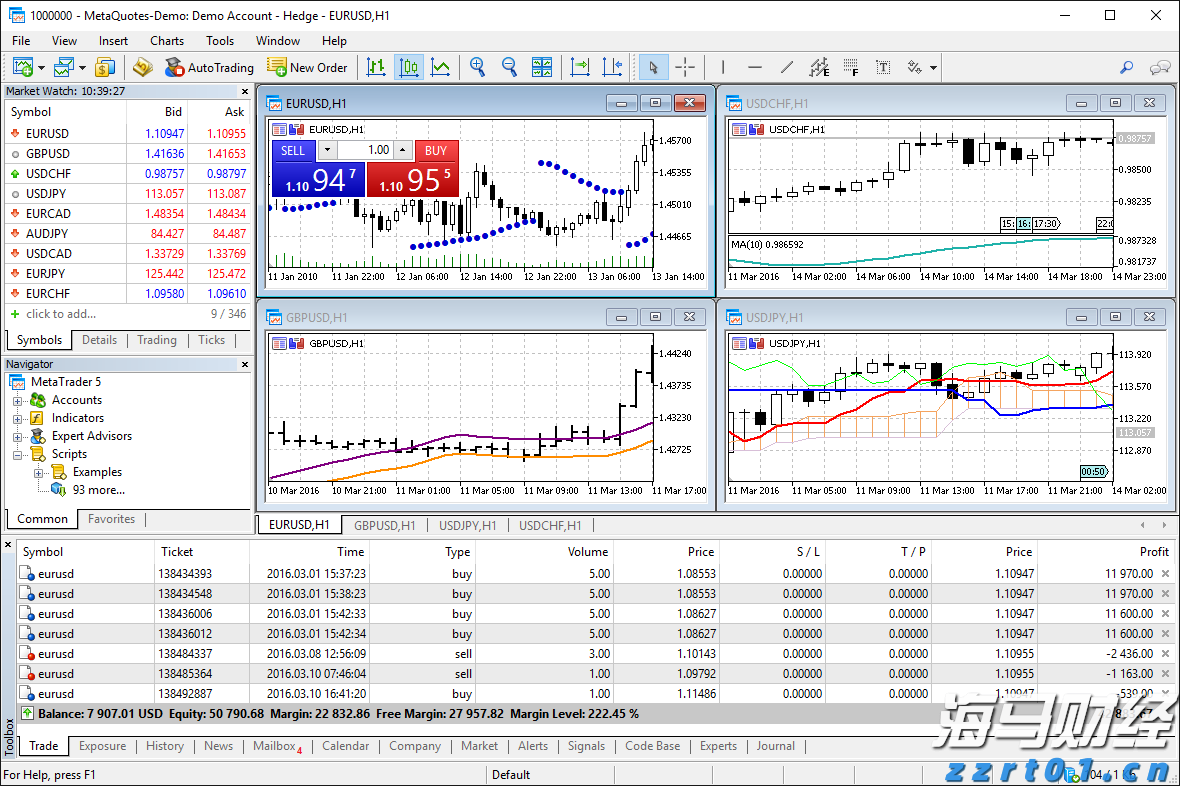Image resolution: width=1180 pixels, height=786 pixels.
Task: Switch to the History tab in Toolbox
Action: (x=164, y=746)
